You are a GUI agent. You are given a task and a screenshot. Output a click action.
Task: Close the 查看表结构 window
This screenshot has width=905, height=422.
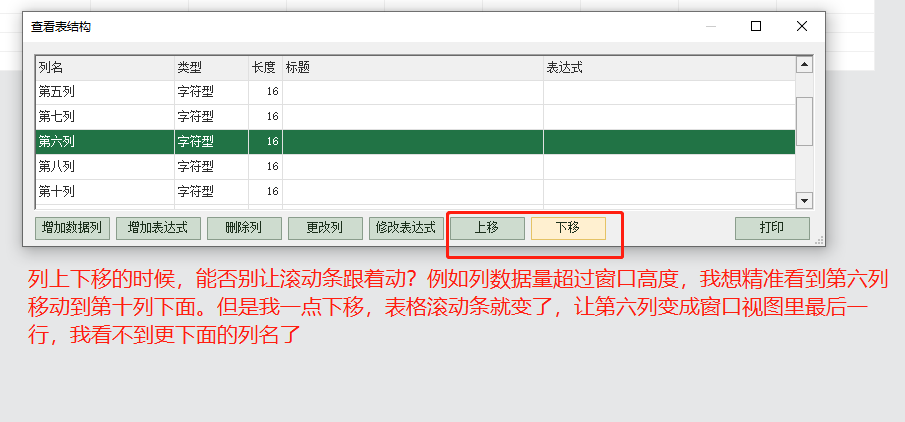coord(802,26)
